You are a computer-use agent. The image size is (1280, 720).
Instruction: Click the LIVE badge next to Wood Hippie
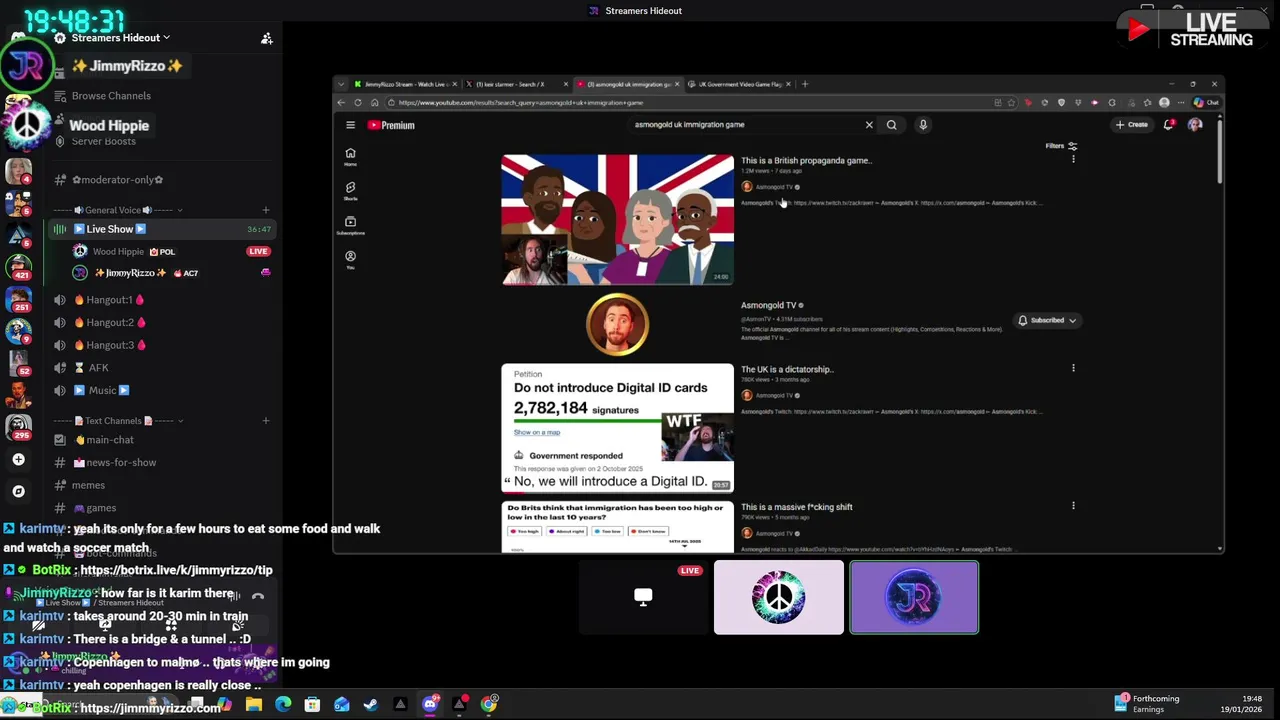tap(258, 251)
